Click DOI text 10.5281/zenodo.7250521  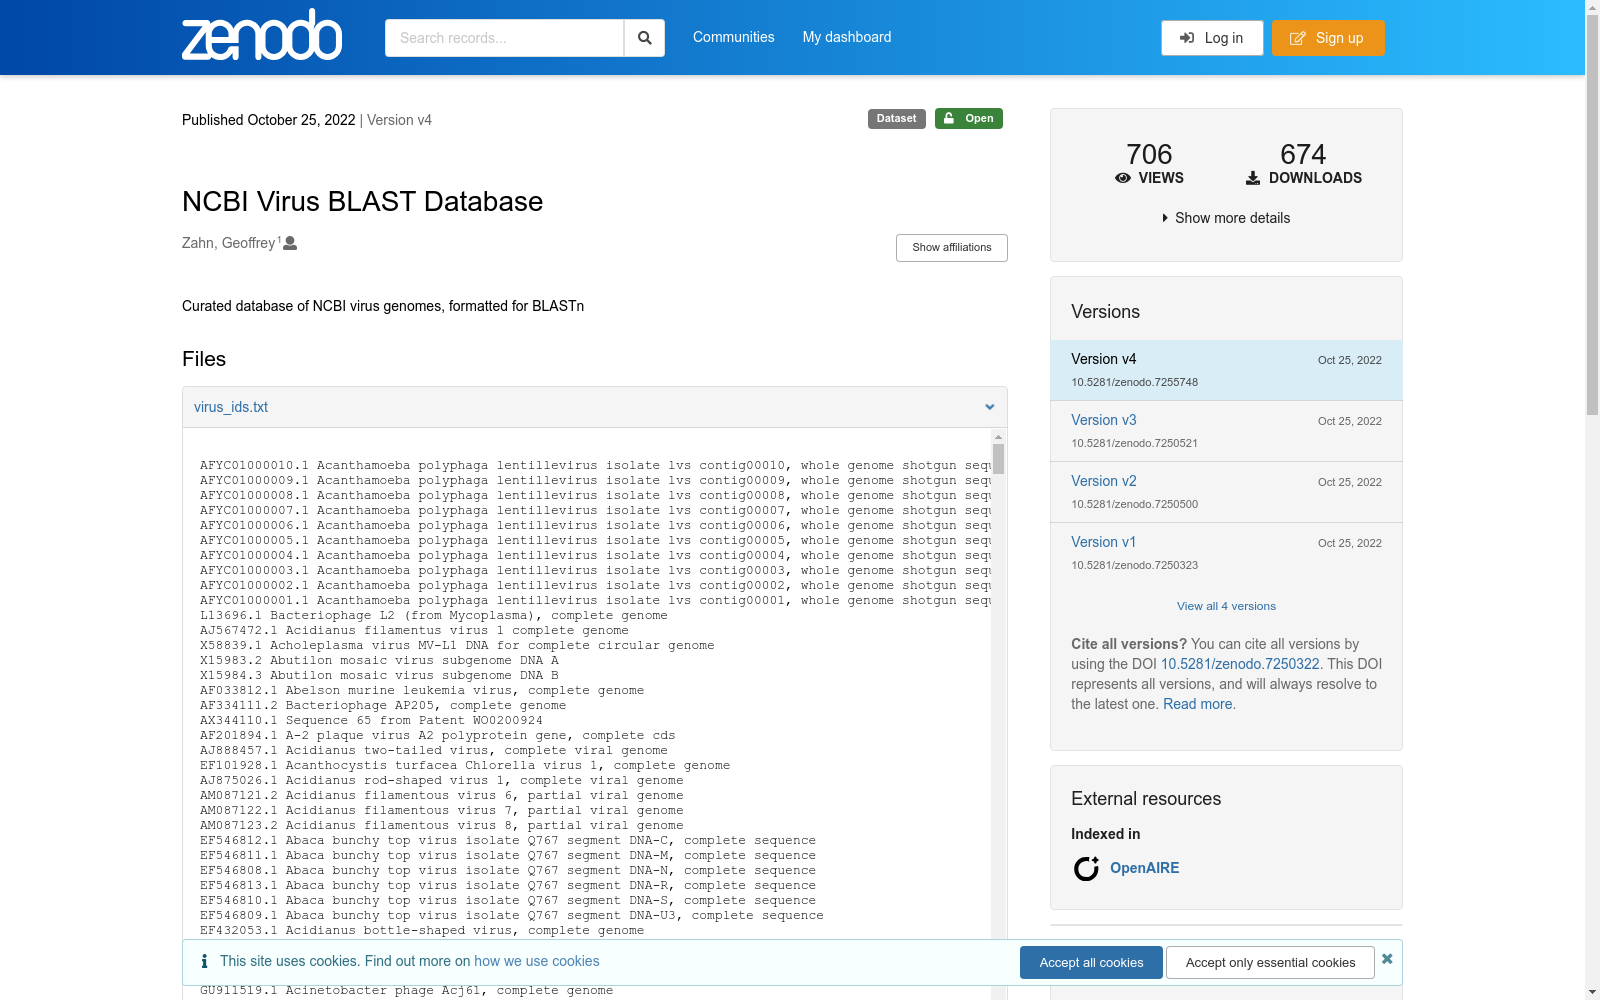[x=1135, y=443]
